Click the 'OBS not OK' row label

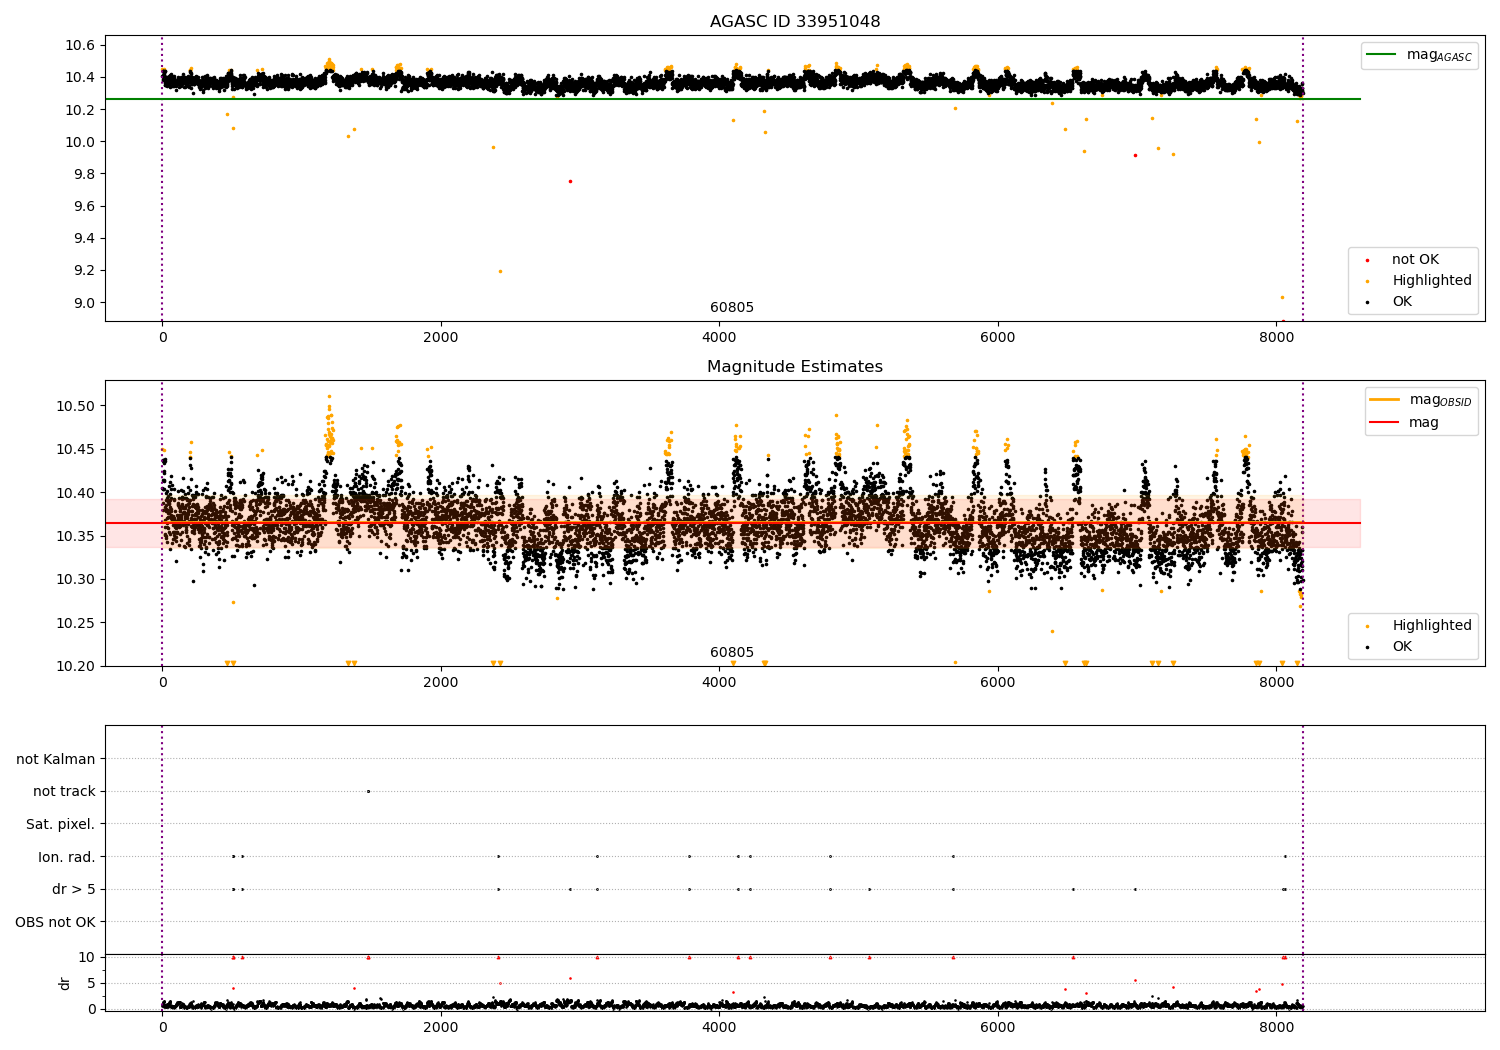[56, 922]
